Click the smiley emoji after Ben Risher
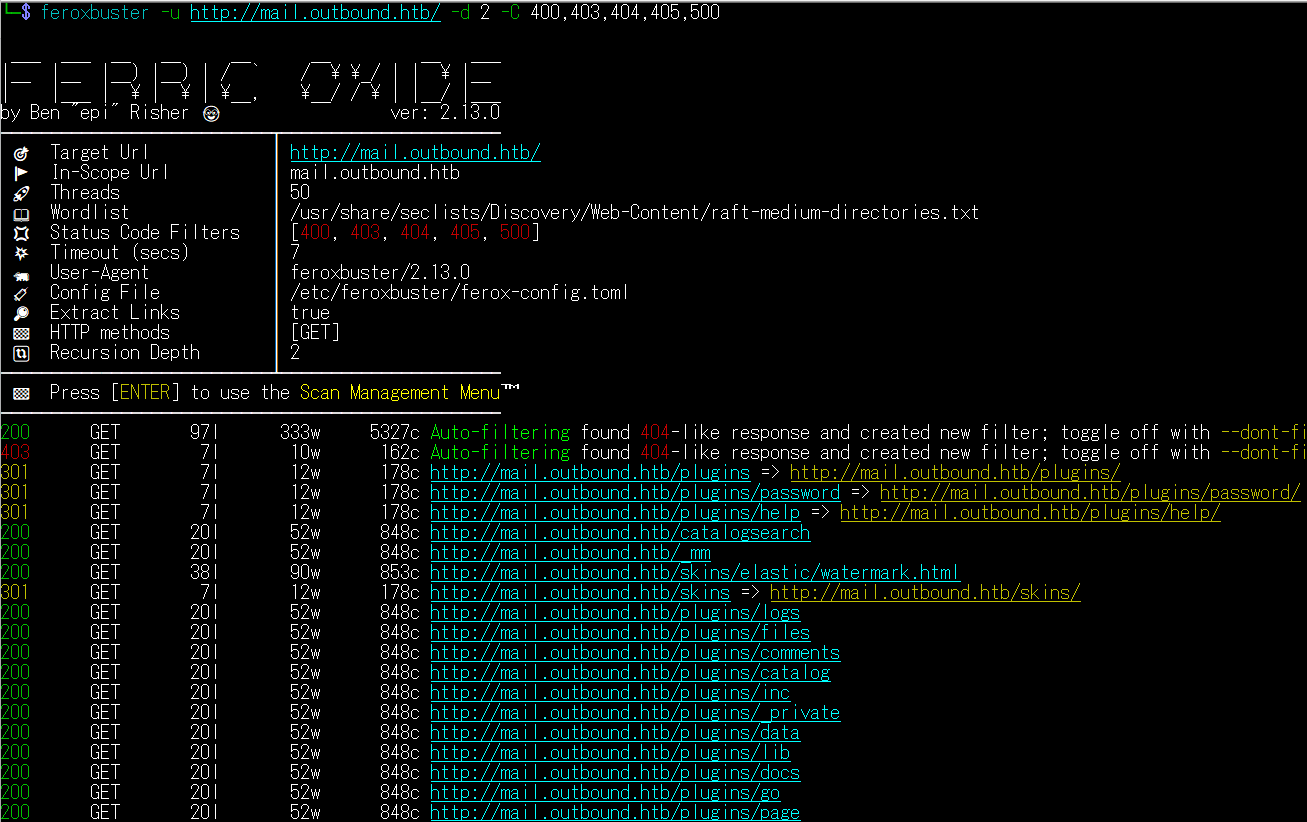This screenshot has height=822, width=1307. coord(210,113)
